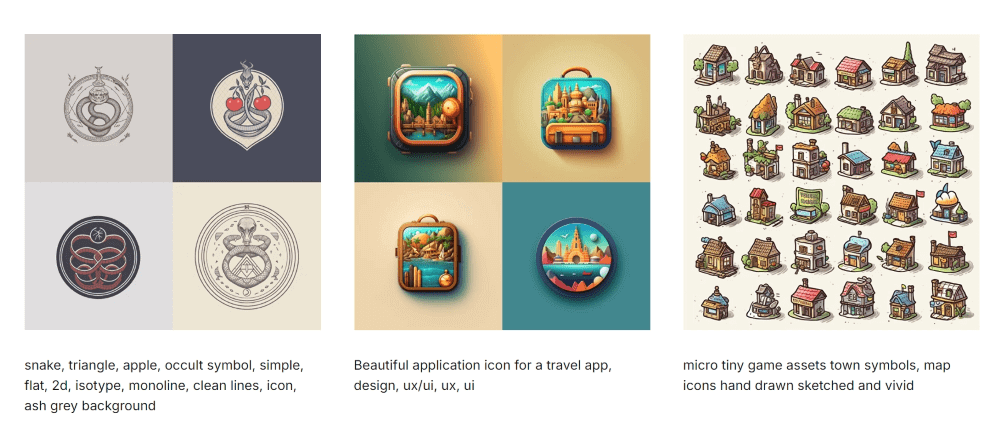
Task: Open the snake with triangle occult seal image
Action: pyautogui.click(x=247, y=256)
